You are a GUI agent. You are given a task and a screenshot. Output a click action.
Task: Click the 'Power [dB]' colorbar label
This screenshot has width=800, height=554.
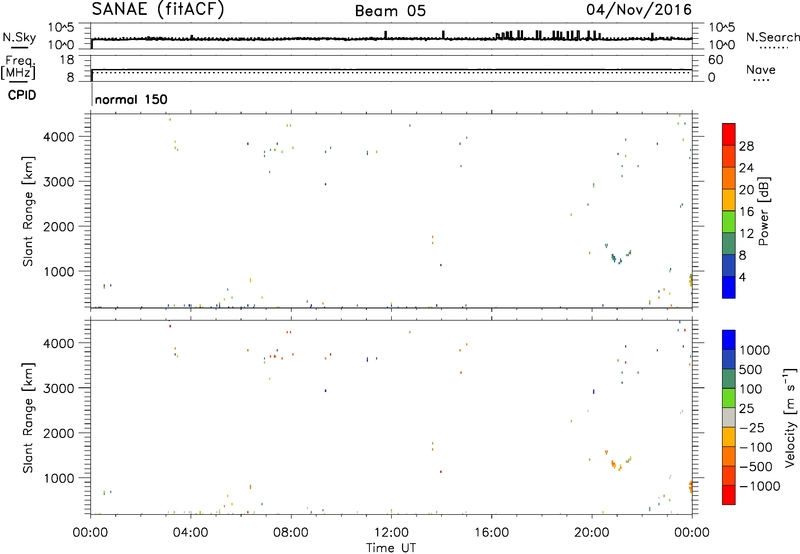pos(763,211)
